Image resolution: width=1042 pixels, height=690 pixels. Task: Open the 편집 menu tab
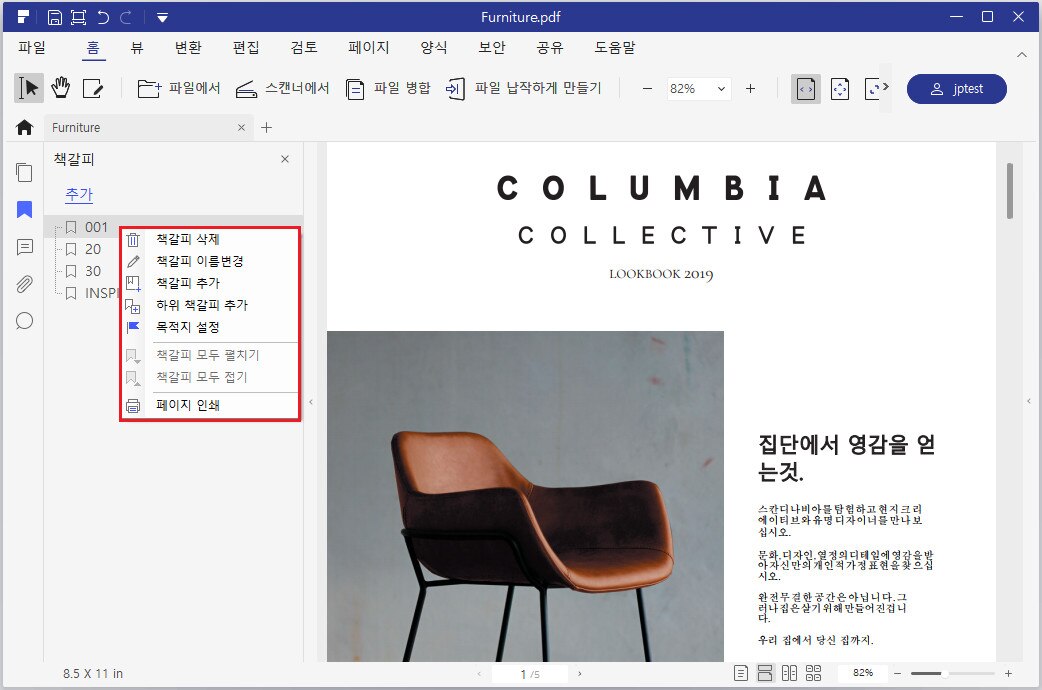point(246,48)
